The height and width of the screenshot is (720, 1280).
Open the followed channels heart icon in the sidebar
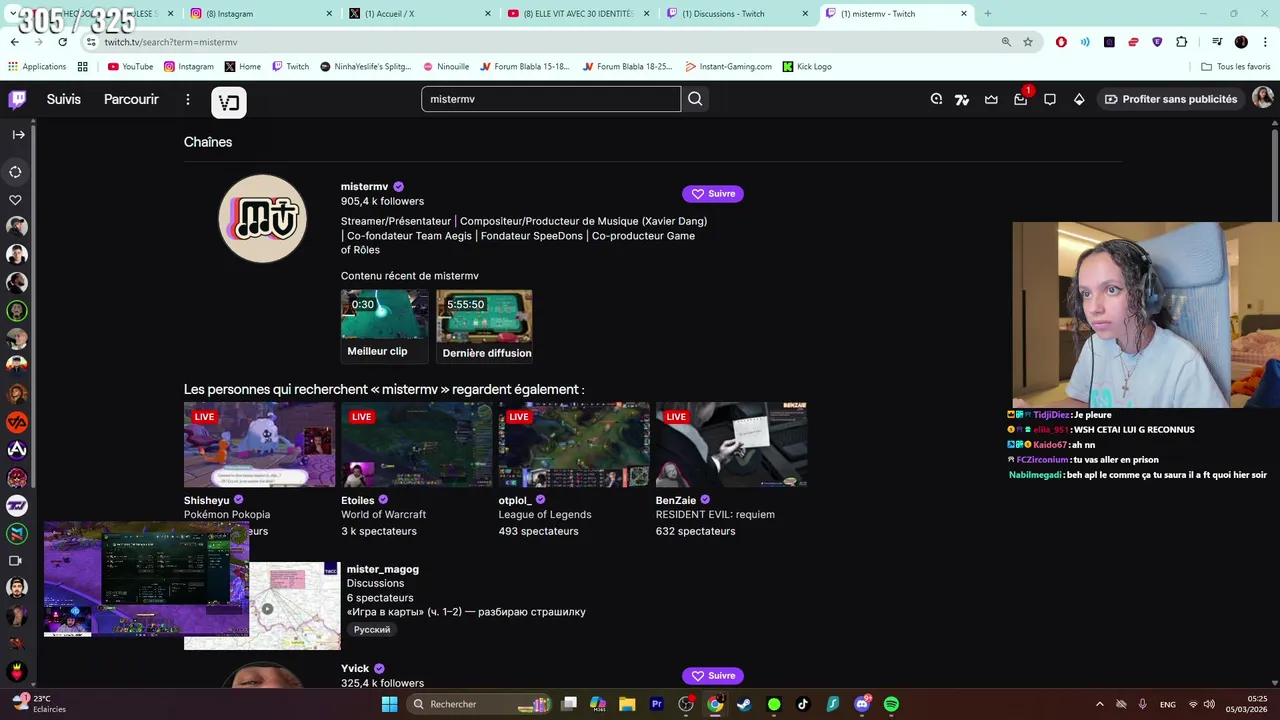[15, 200]
